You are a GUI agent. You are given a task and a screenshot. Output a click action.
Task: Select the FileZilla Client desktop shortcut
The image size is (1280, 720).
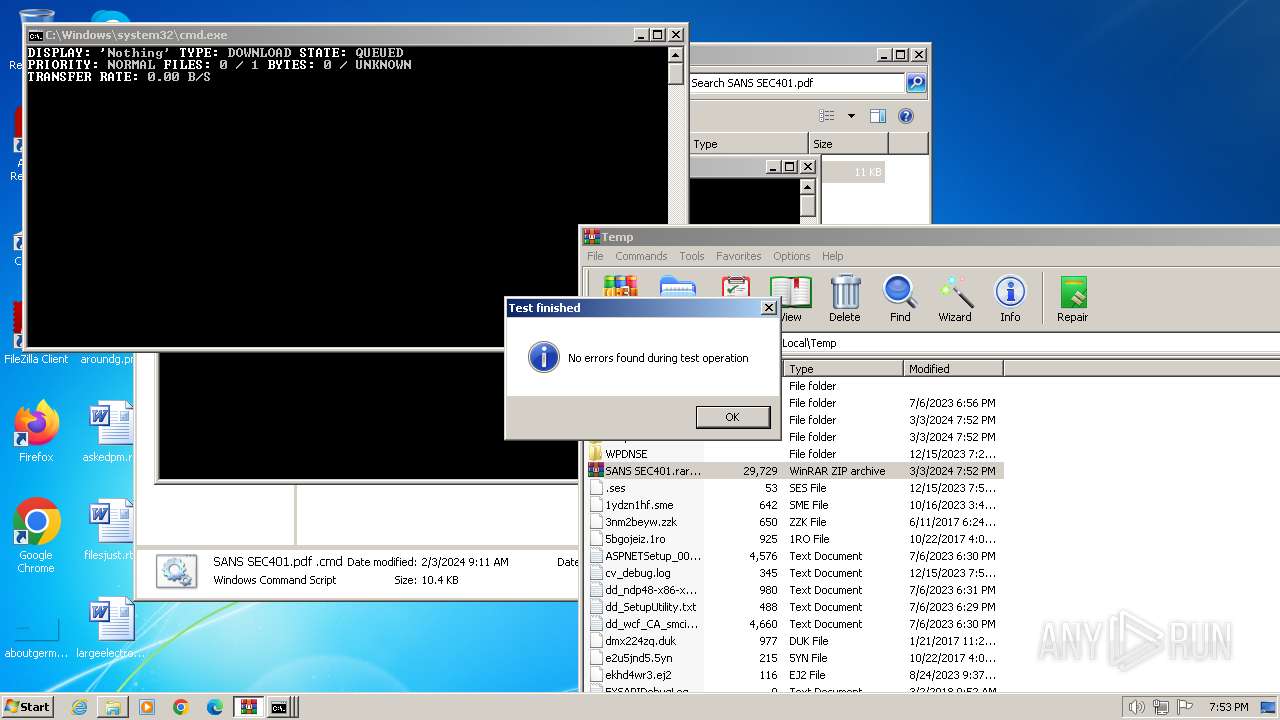pos(36,335)
